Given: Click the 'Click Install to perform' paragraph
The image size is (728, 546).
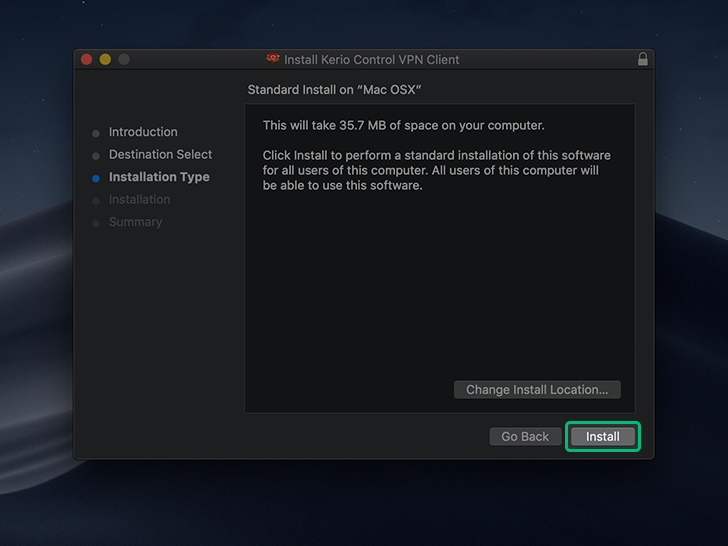Looking at the screenshot, I should tap(436, 170).
